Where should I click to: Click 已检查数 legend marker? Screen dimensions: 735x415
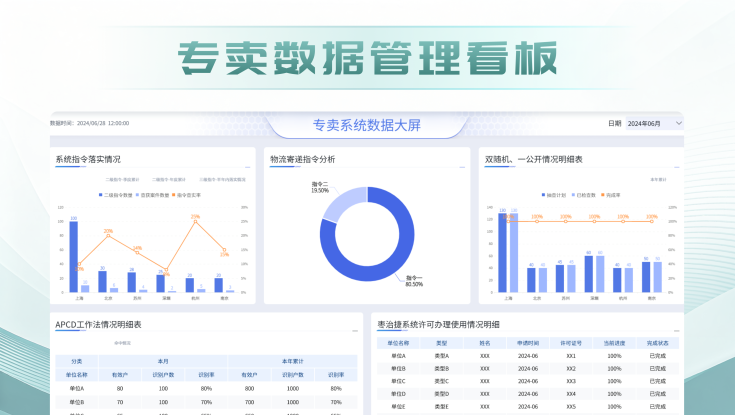[575, 194]
